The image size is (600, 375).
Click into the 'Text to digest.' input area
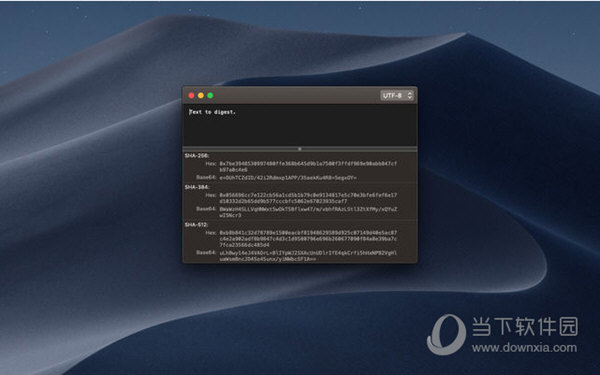(300, 125)
